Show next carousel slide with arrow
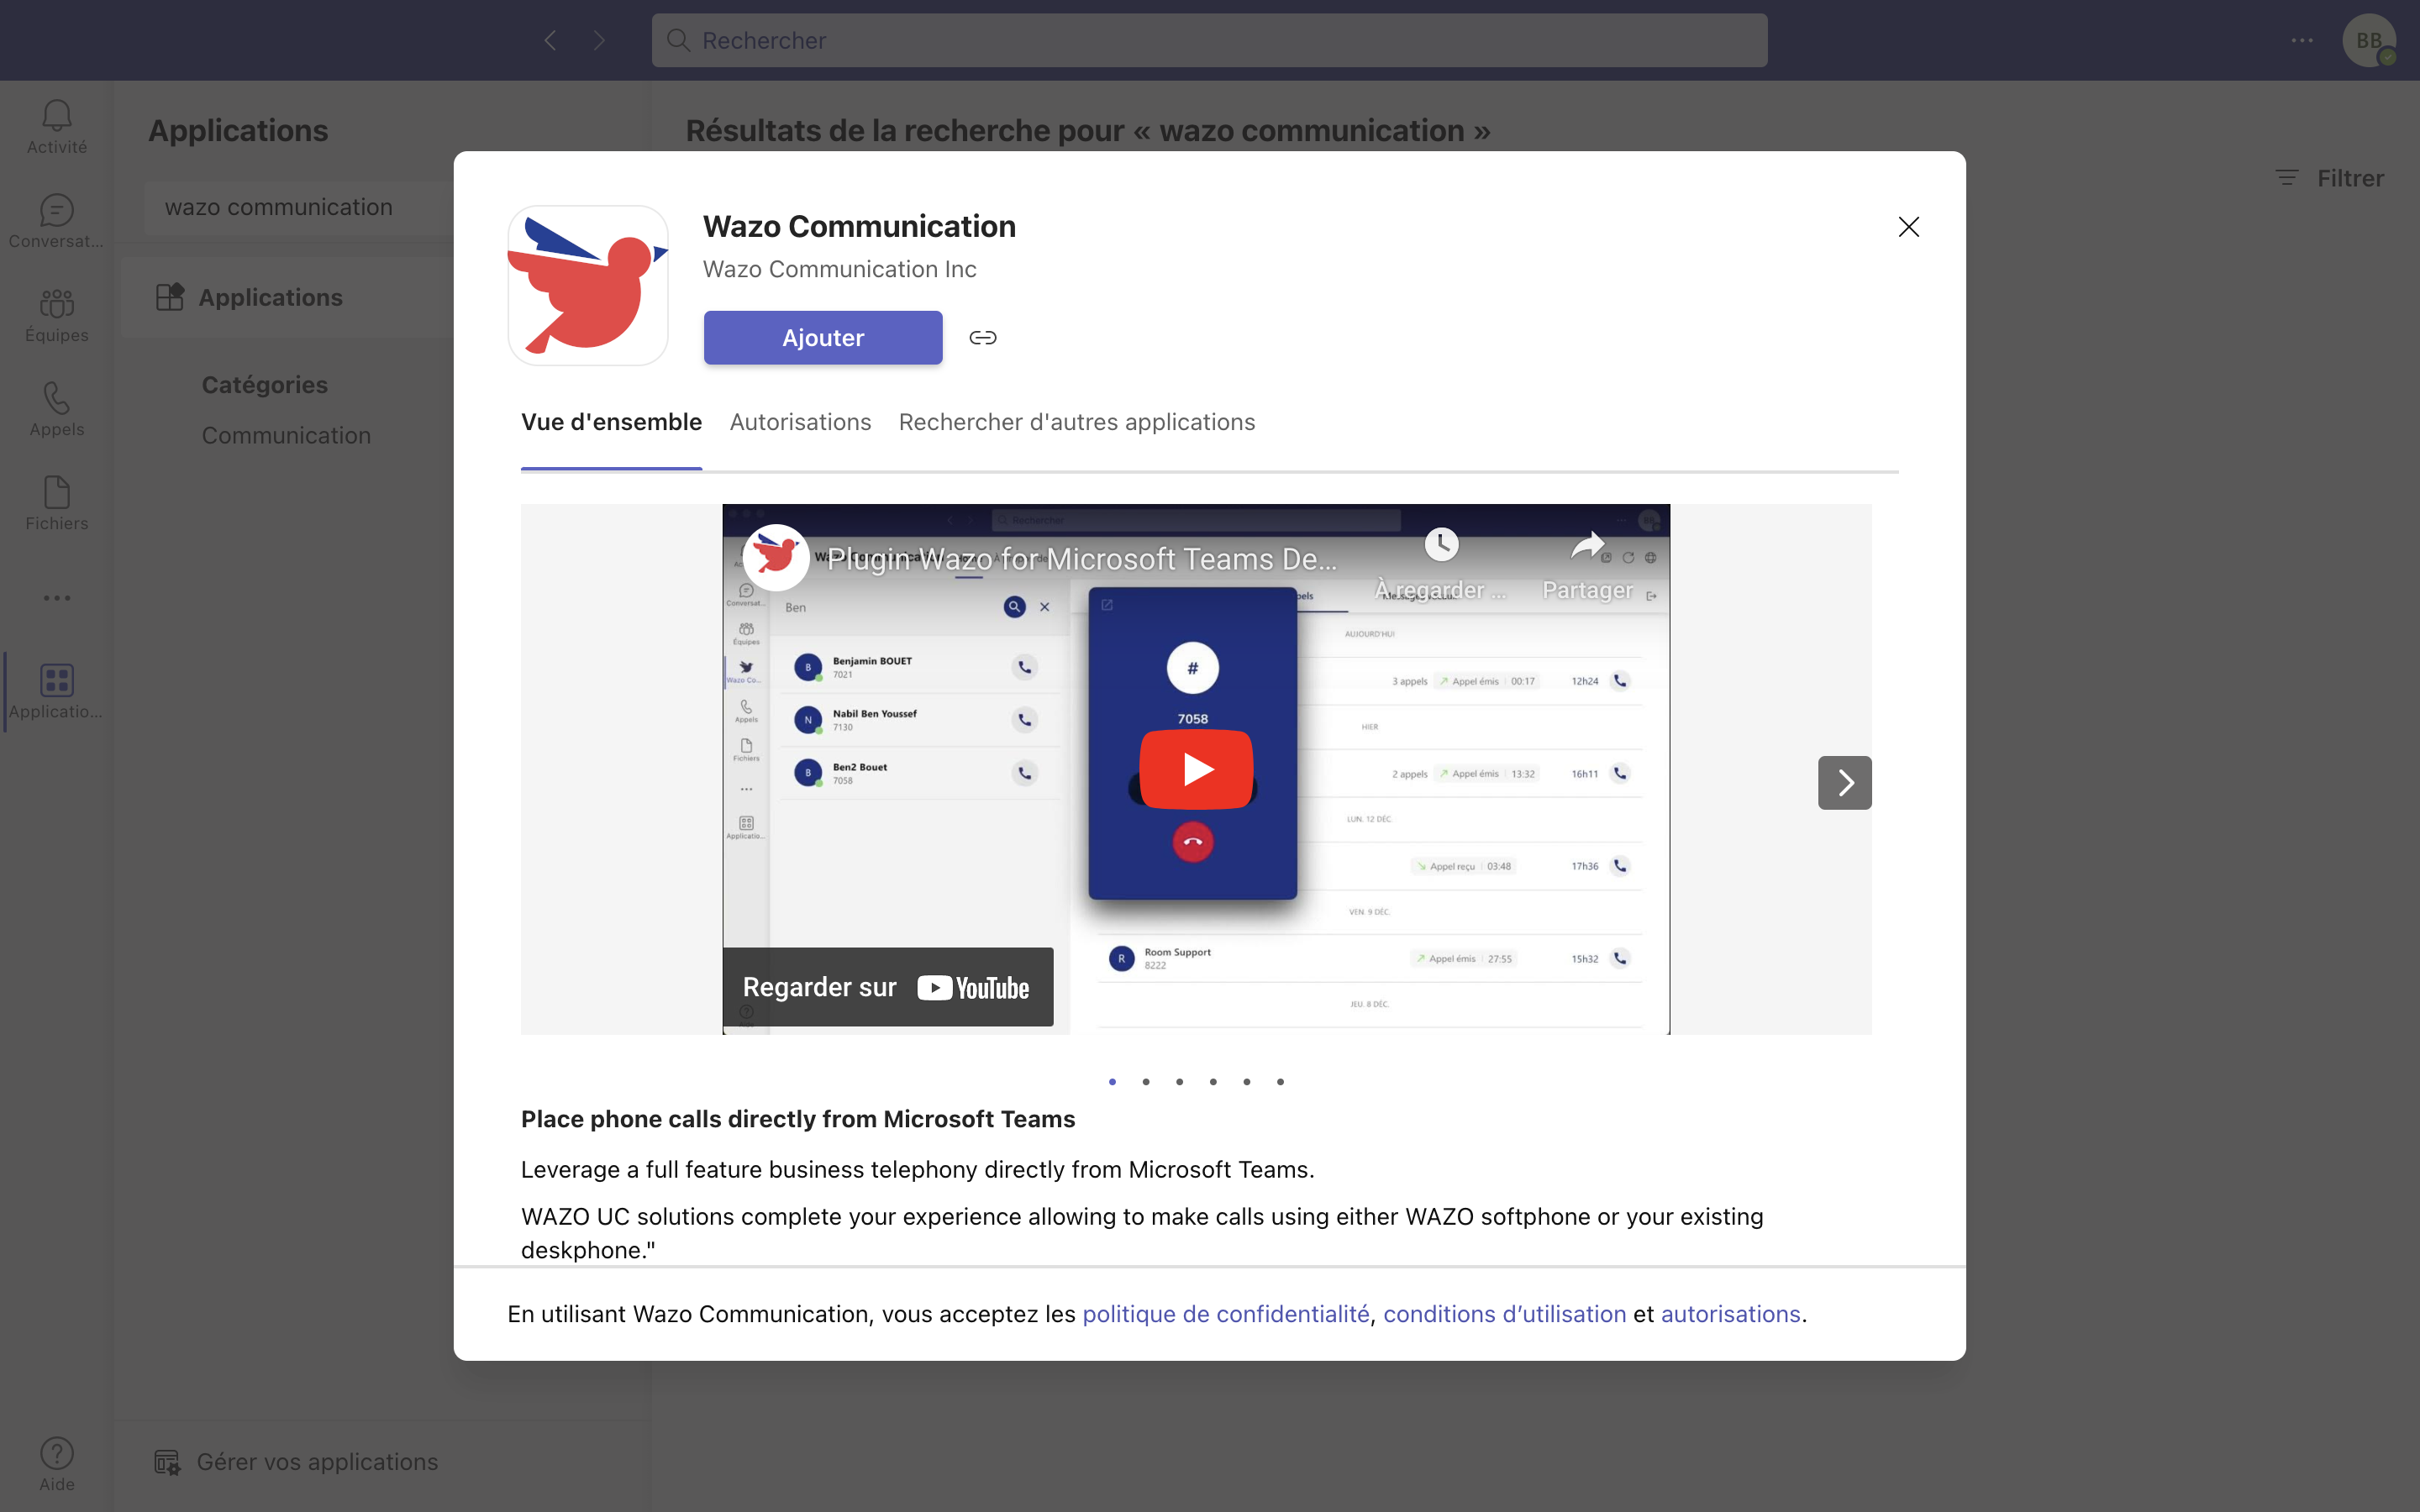2420x1512 pixels. [x=1844, y=783]
